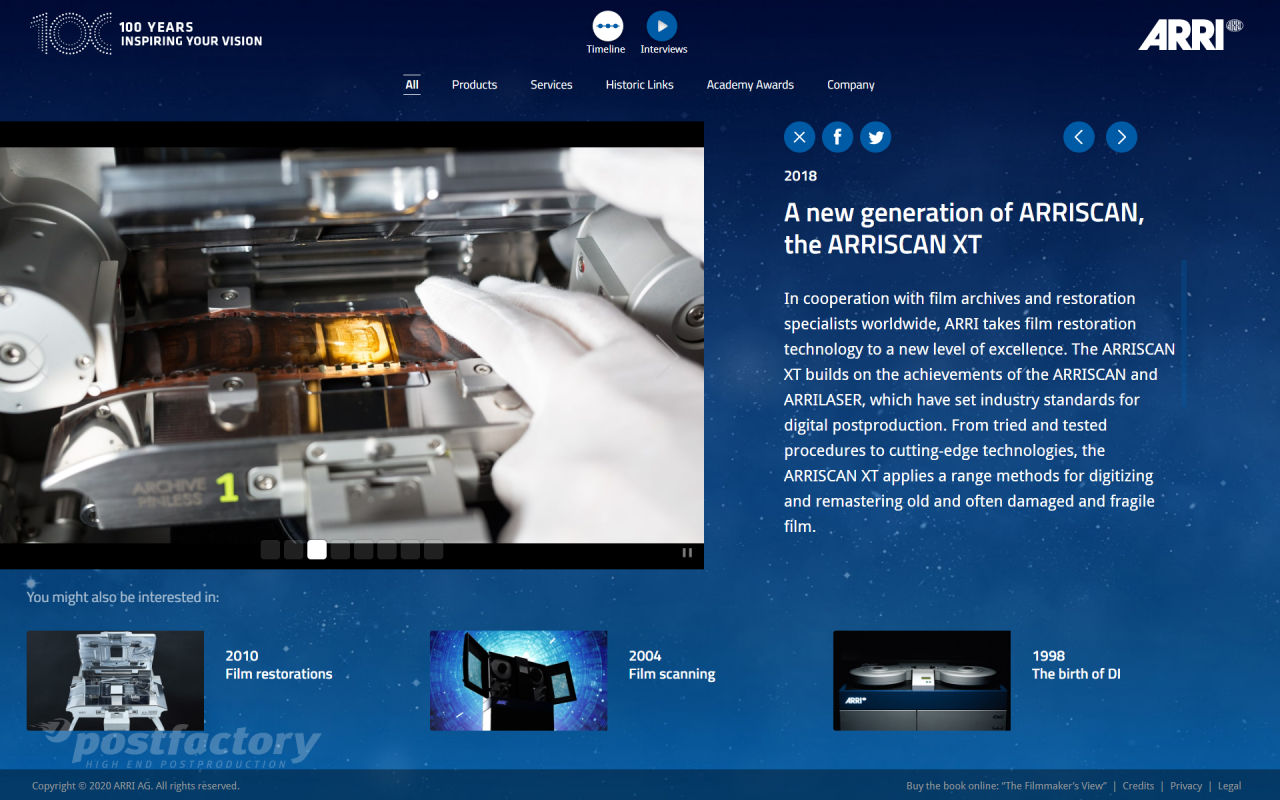Select the active third slideshow dot
Image resolution: width=1280 pixels, height=800 pixels.
[x=317, y=549]
